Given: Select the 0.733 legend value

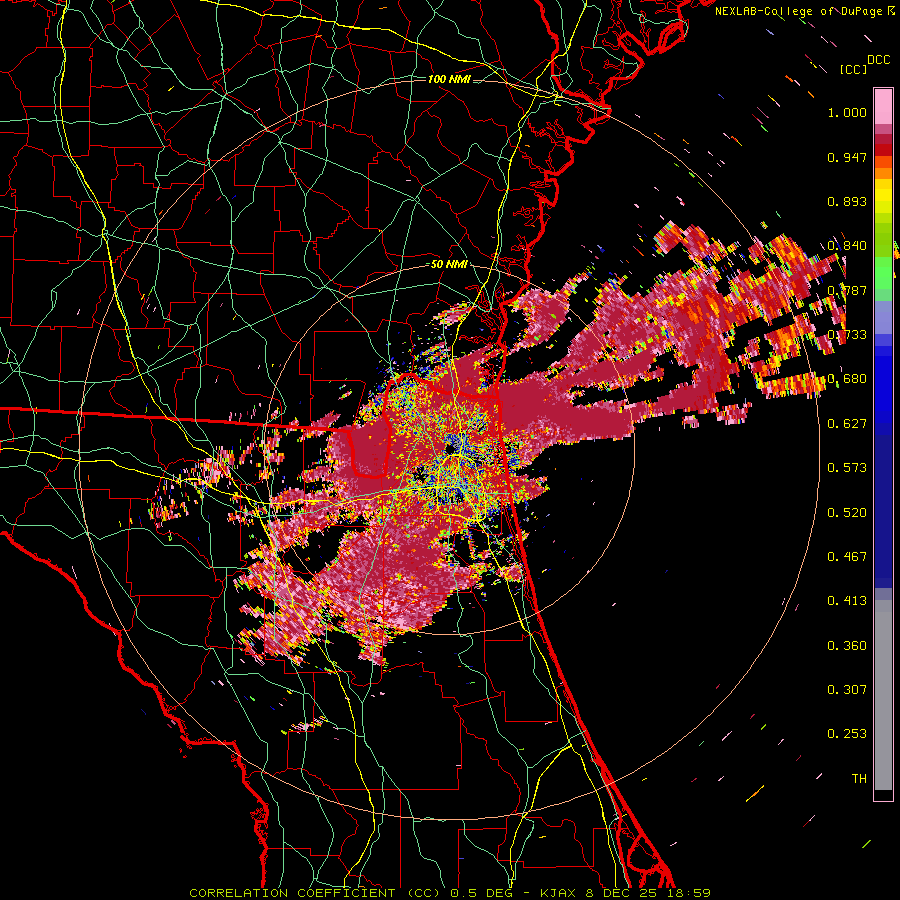Looking at the screenshot, I should [847, 335].
